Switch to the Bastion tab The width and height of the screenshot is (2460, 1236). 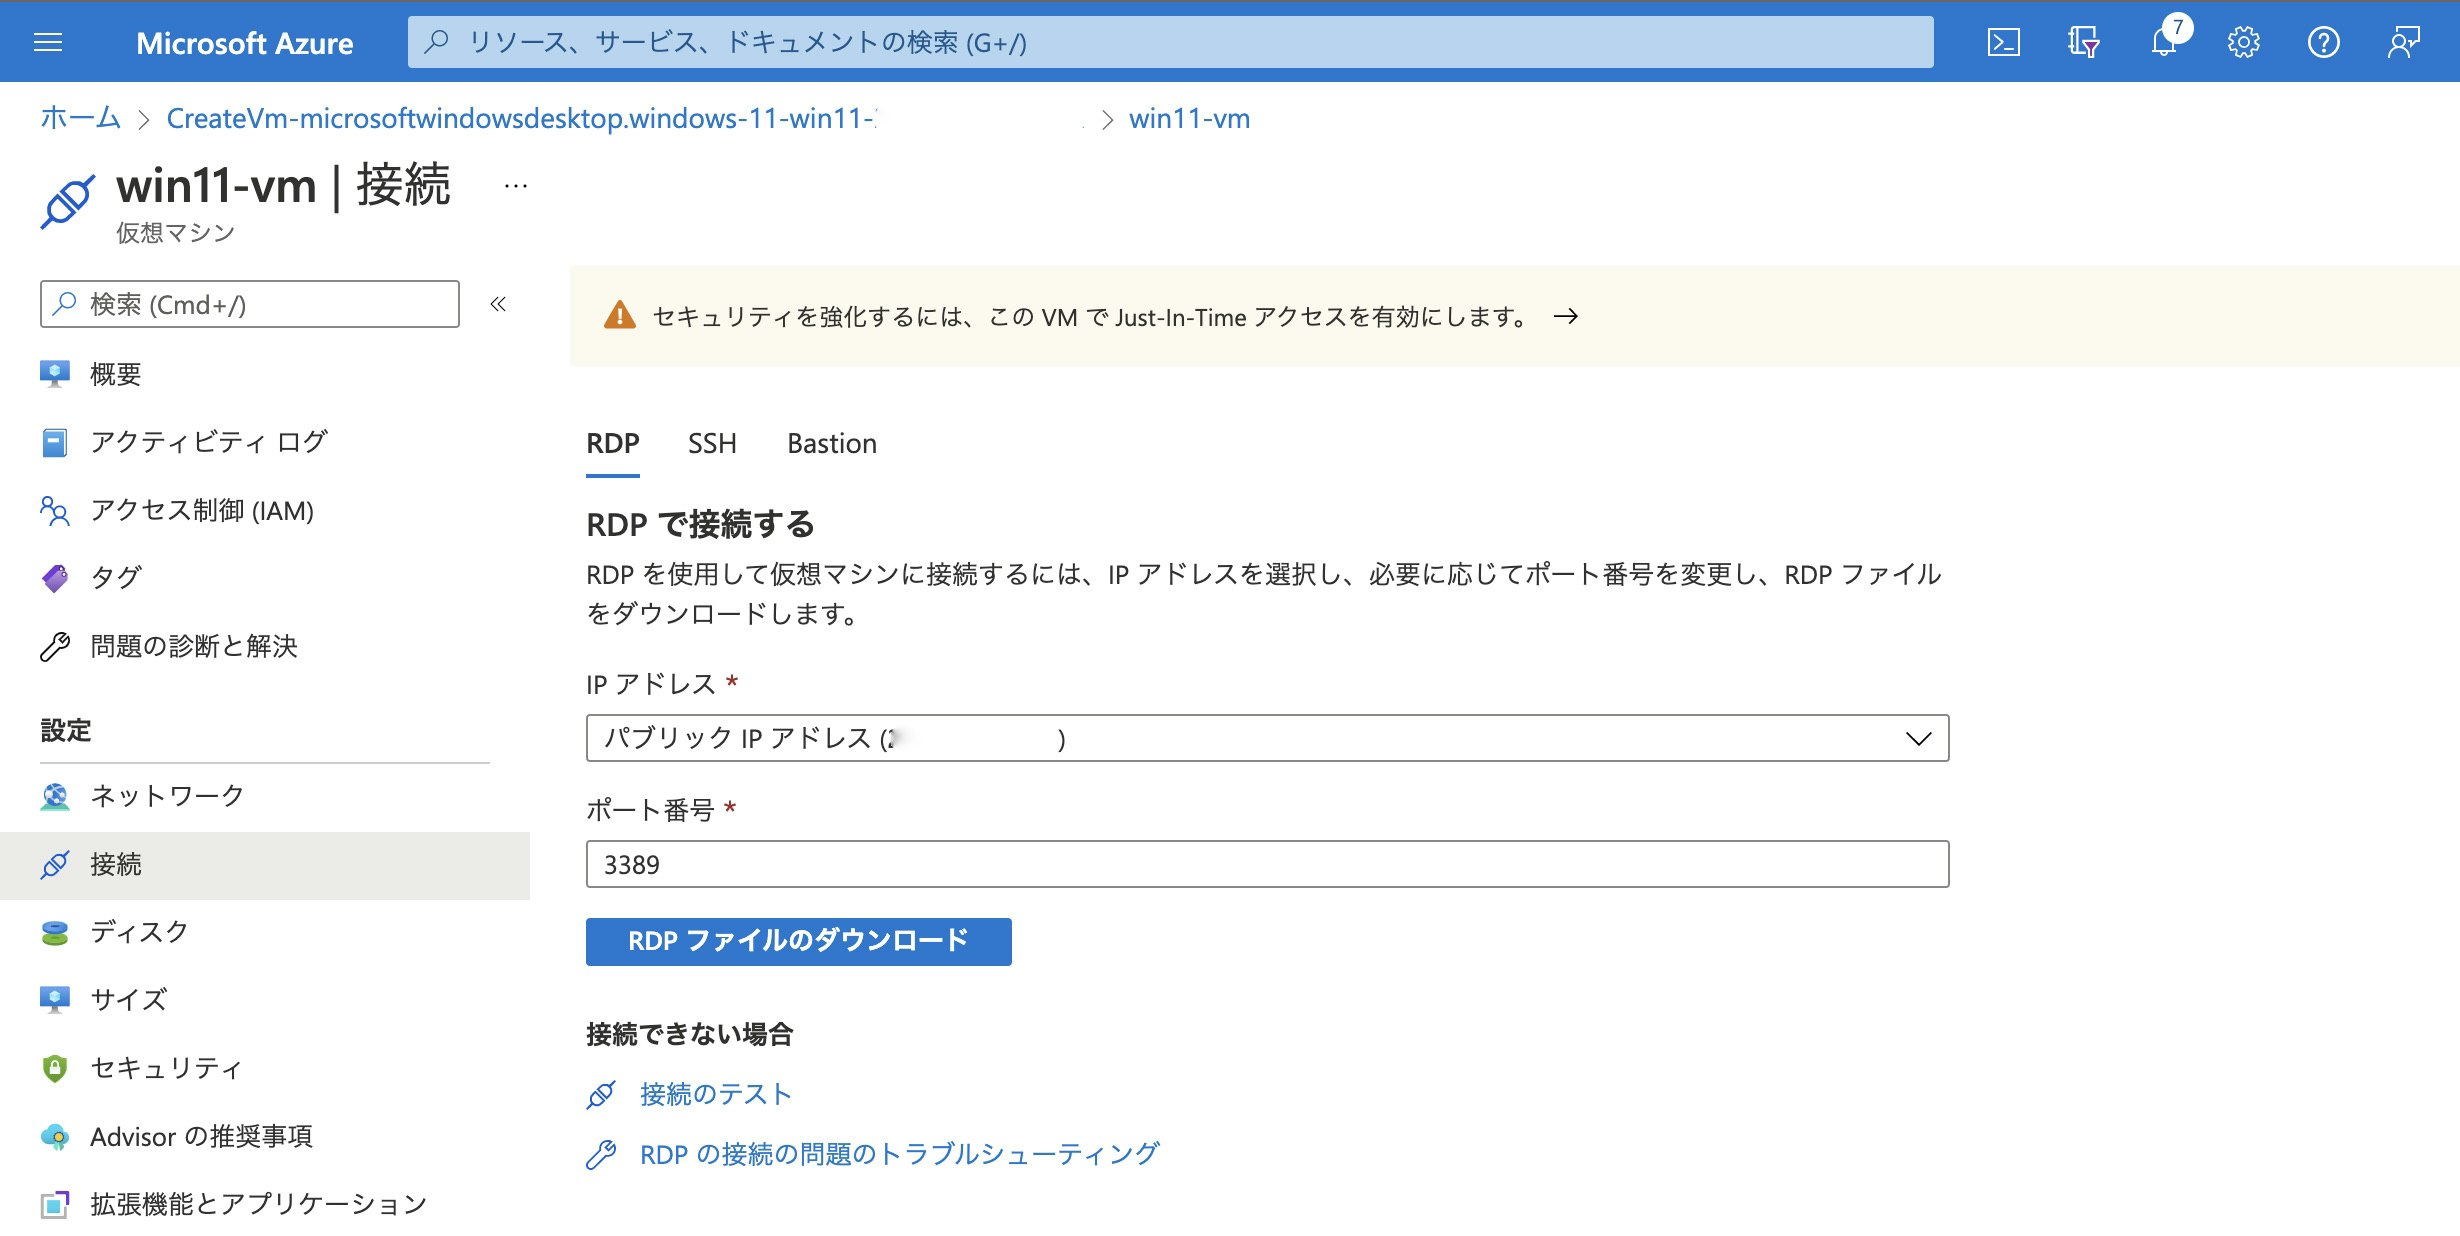pyautogui.click(x=831, y=443)
